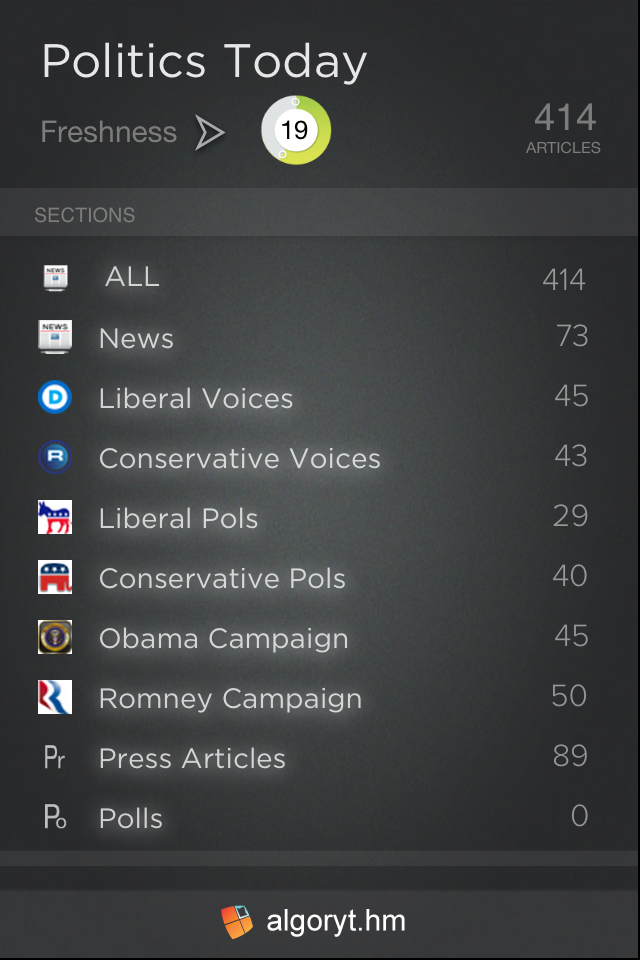Show the Press Articles list
The height and width of the screenshot is (960, 640).
coord(192,758)
